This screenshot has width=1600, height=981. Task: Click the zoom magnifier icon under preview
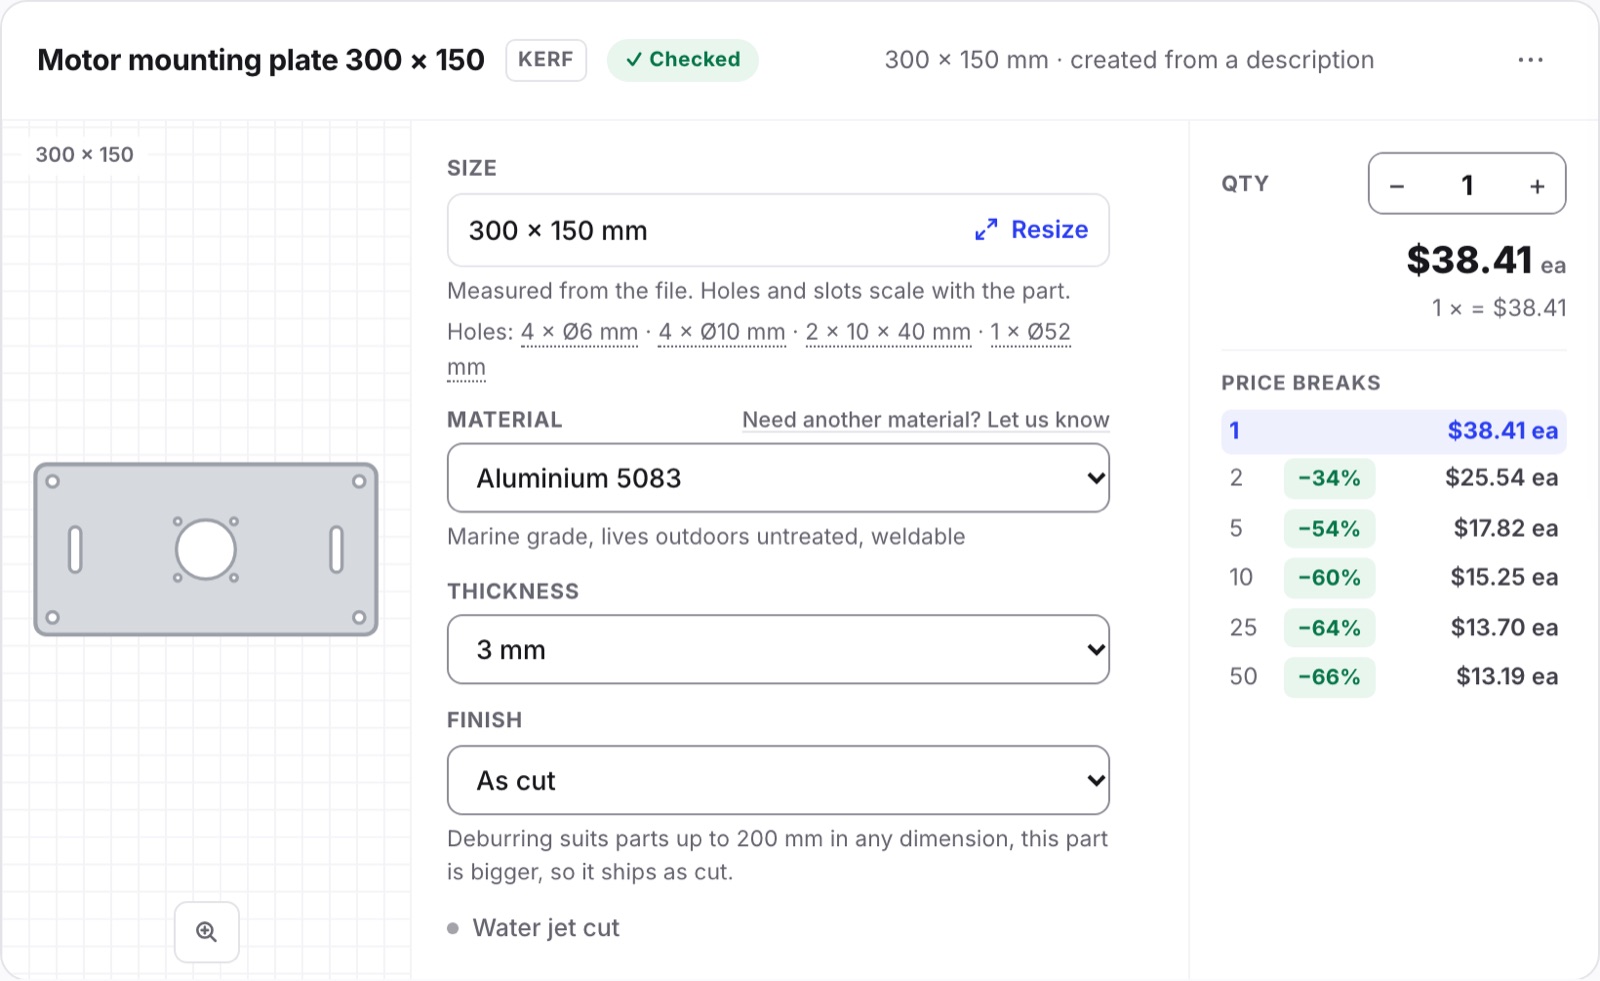pyautogui.click(x=207, y=932)
